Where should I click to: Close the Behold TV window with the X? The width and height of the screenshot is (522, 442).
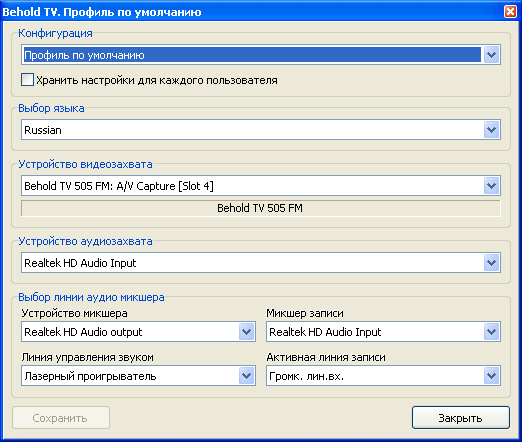(510, 12)
